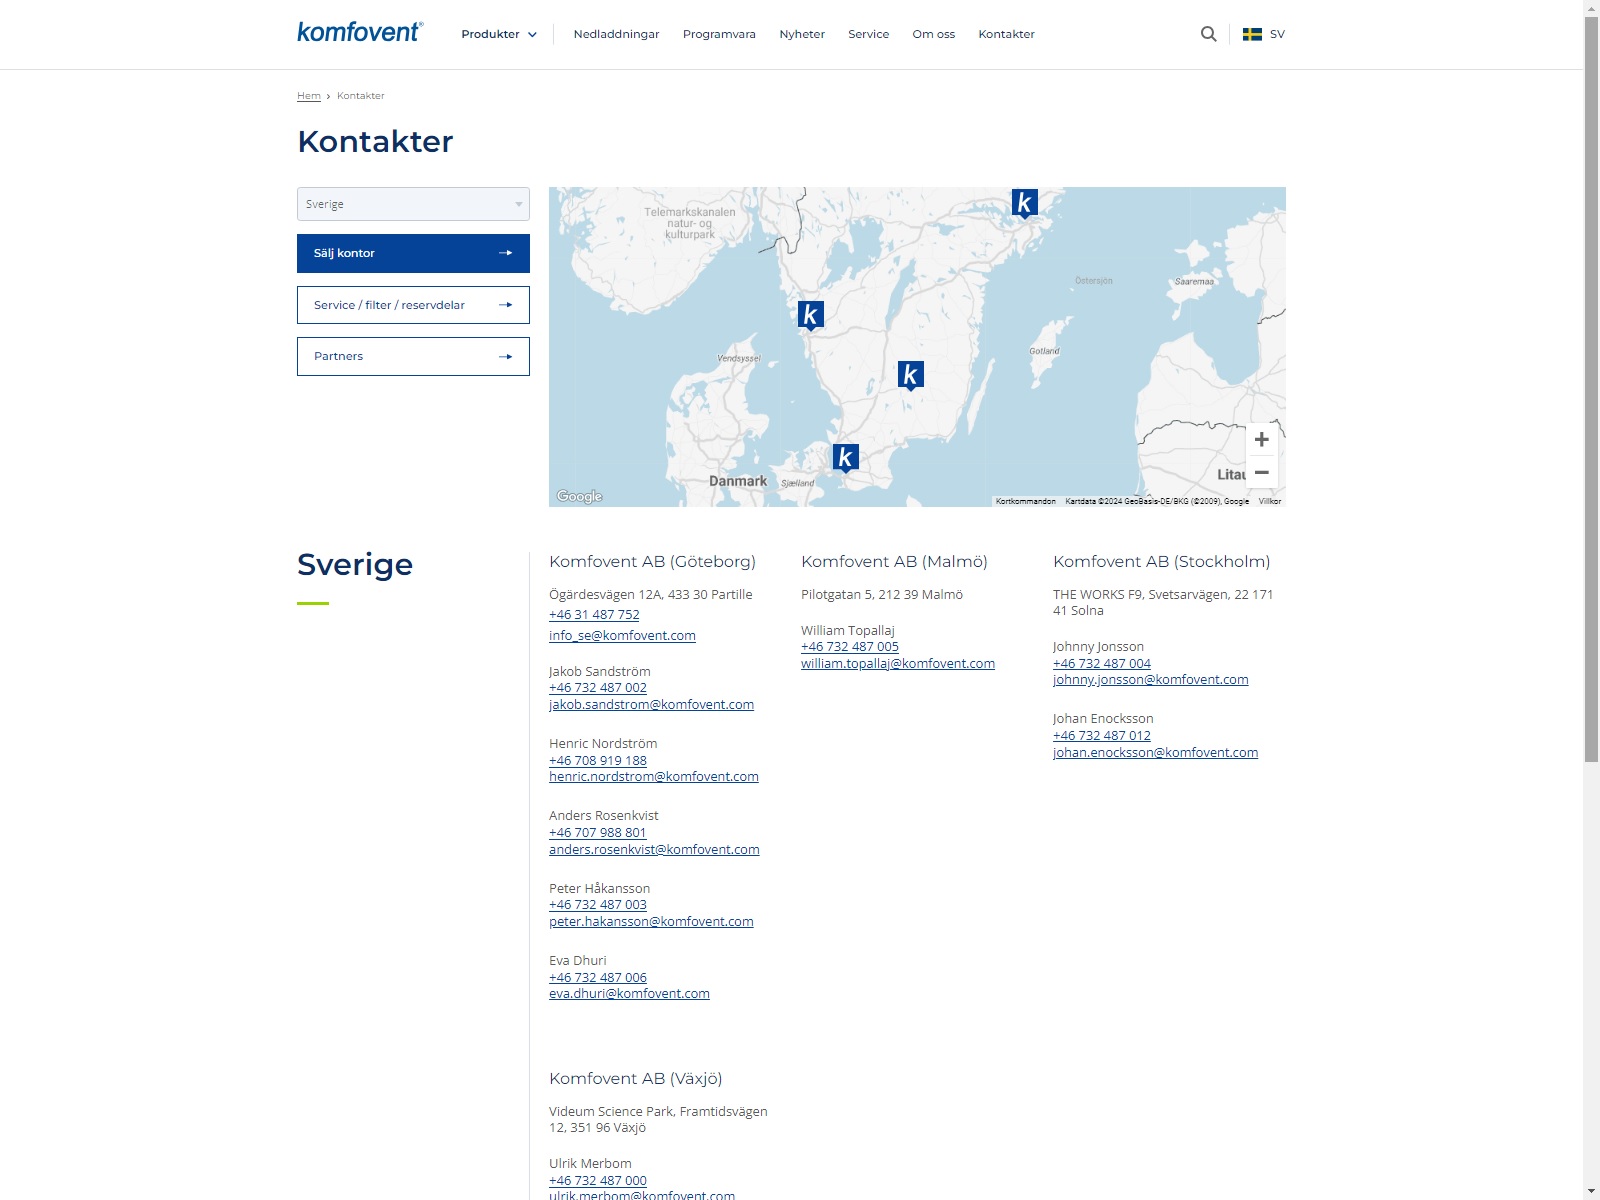Select the Stockholm map marker
This screenshot has width=1600, height=1200.
coord(1024,203)
